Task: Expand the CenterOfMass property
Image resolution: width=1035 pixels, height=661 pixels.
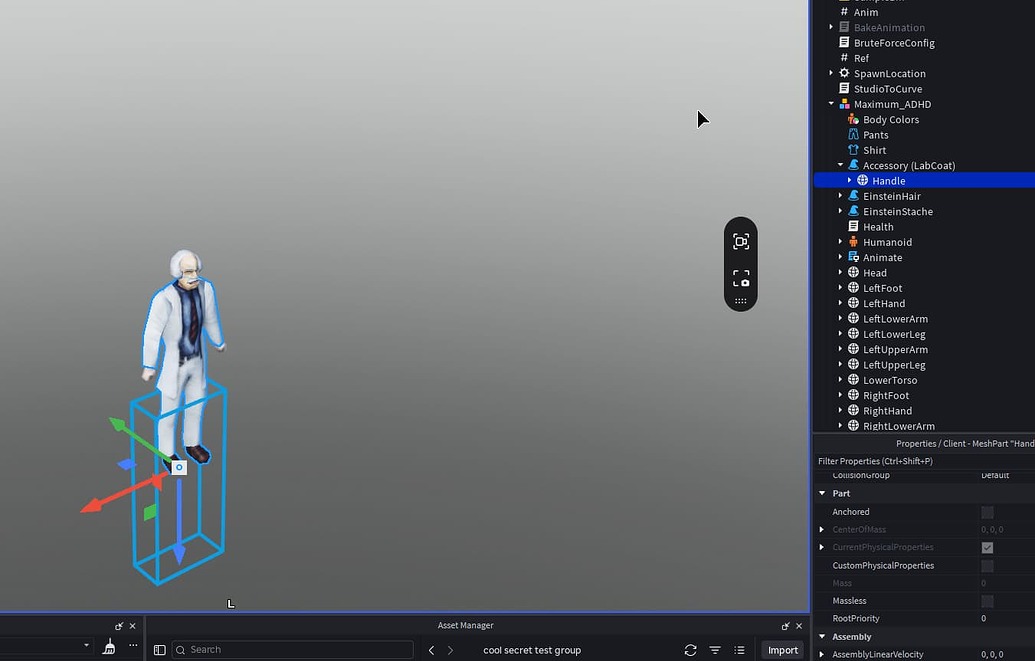Action: click(822, 530)
